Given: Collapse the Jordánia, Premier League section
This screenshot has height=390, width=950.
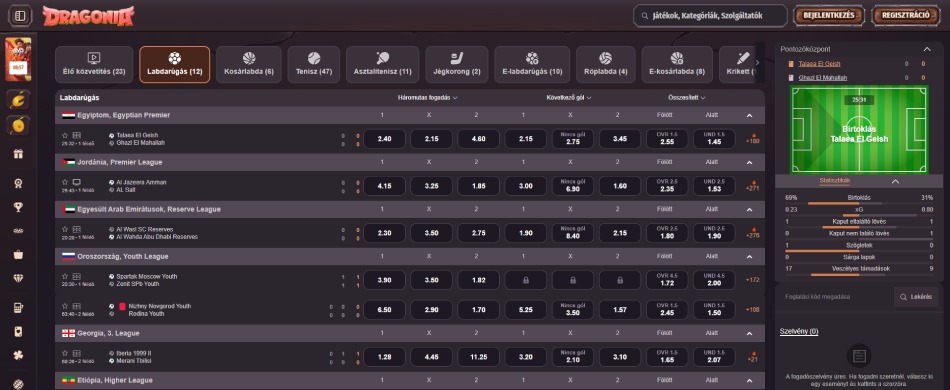Looking at the screenshot, I should click(x=749, y=162).
